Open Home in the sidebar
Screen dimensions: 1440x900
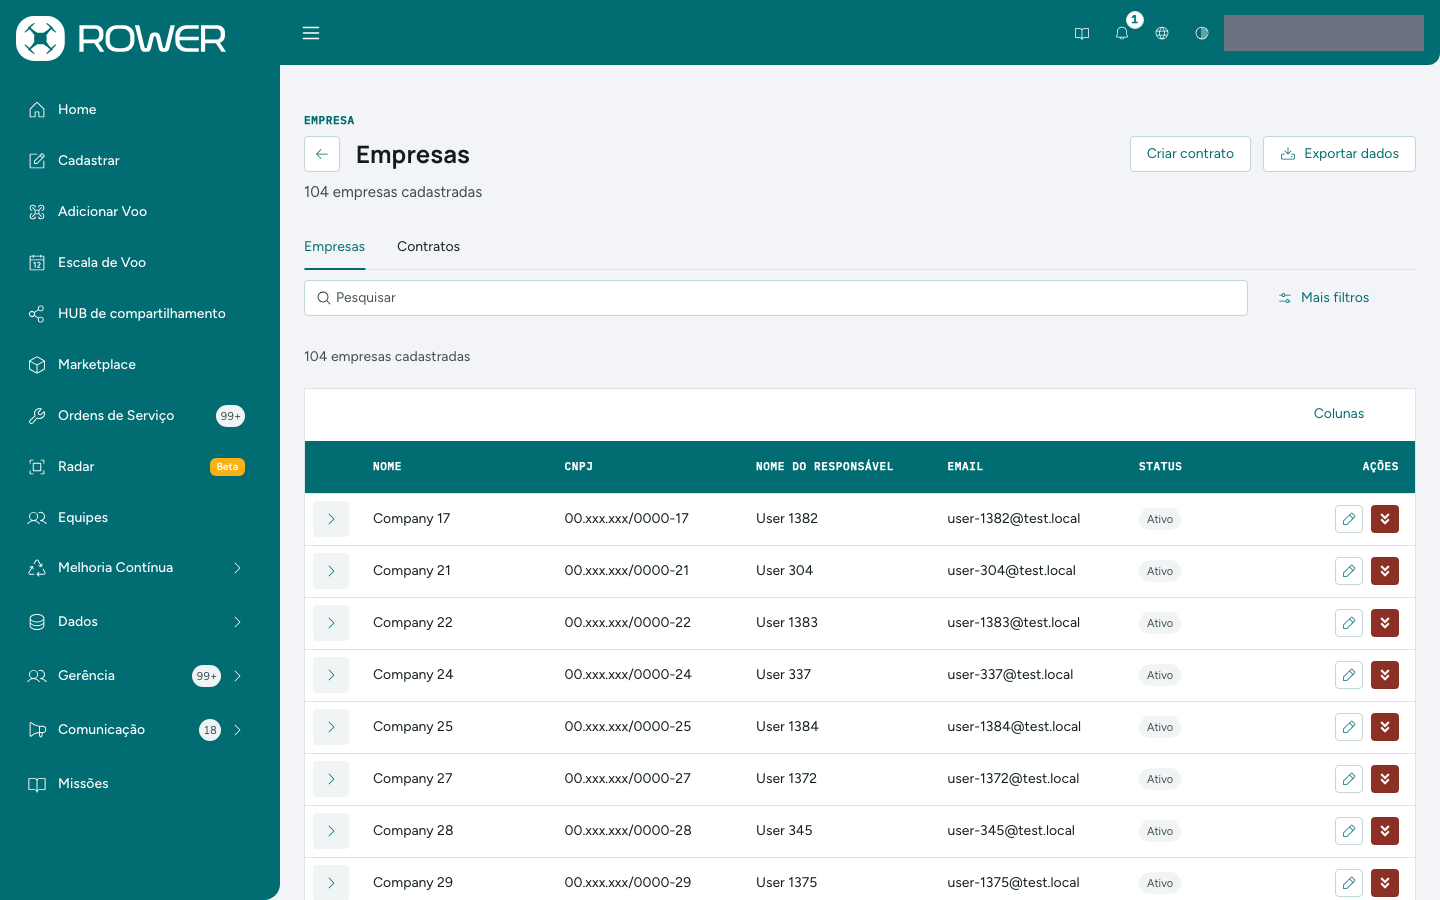tap(77, 110)
